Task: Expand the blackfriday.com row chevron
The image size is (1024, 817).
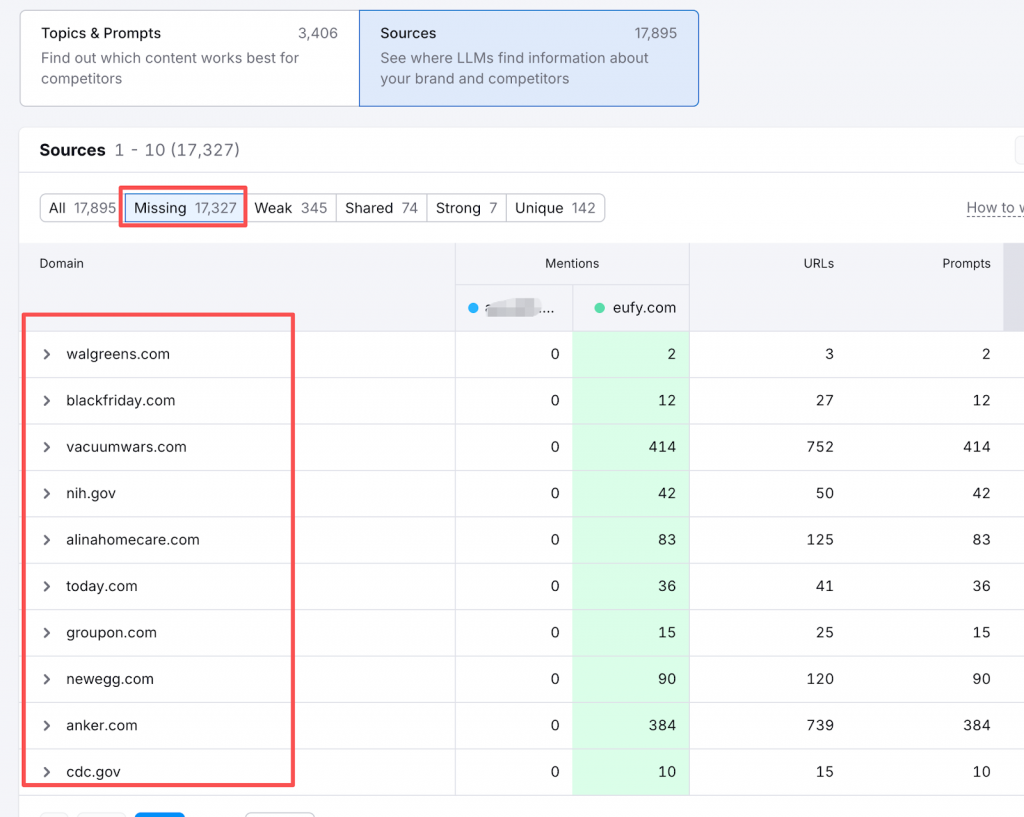Action: [47, 401]
